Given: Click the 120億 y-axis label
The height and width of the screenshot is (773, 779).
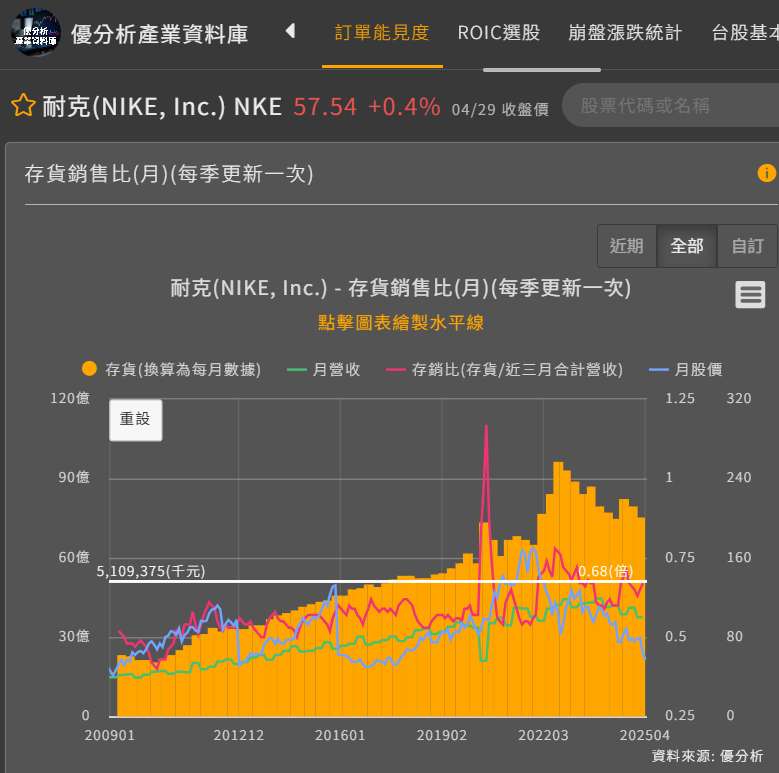Looking at the screenshot, I should (70, 398).
